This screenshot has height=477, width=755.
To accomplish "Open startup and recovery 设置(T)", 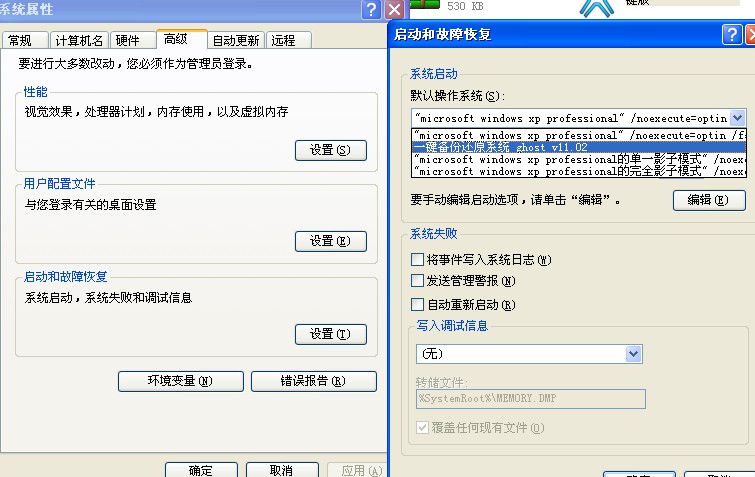I will pos(331,334).
